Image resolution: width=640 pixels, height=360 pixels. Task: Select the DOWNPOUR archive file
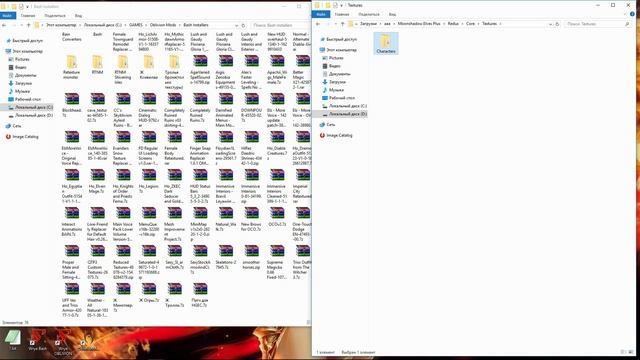[251, 107]
